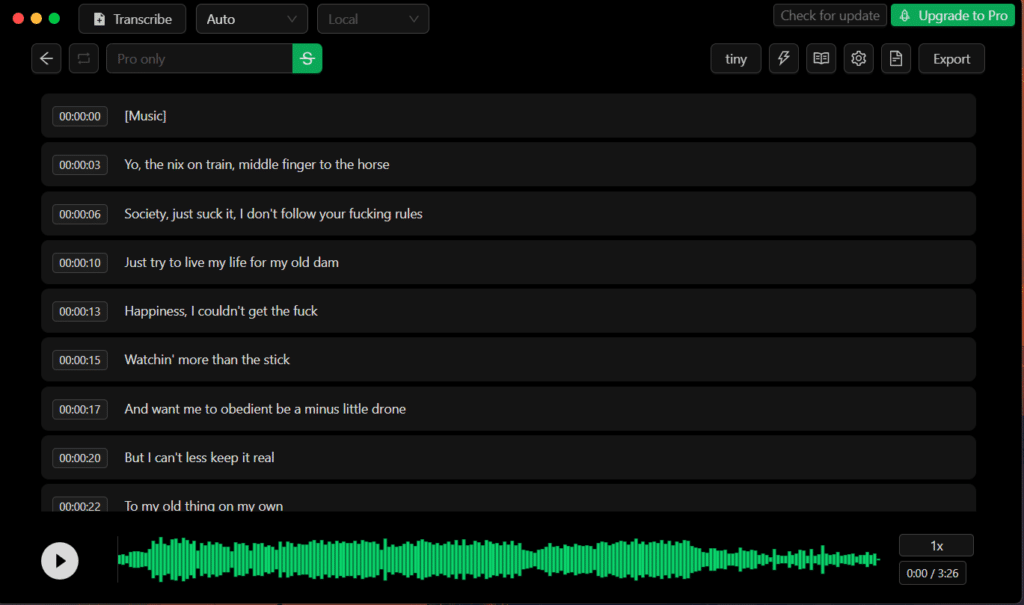This screenshot has height=605, width=1024.
Task: Click the back arrow on the left
Action: tap(46, 58)
